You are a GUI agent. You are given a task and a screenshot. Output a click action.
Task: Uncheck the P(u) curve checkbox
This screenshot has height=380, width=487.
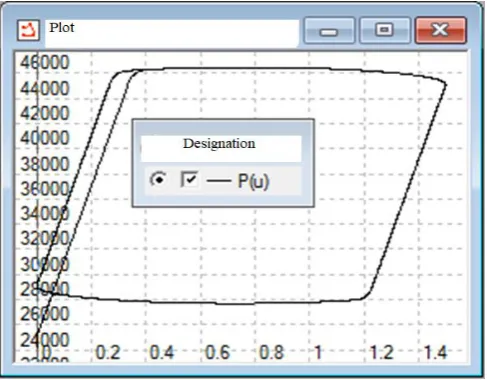pos(189,179)
